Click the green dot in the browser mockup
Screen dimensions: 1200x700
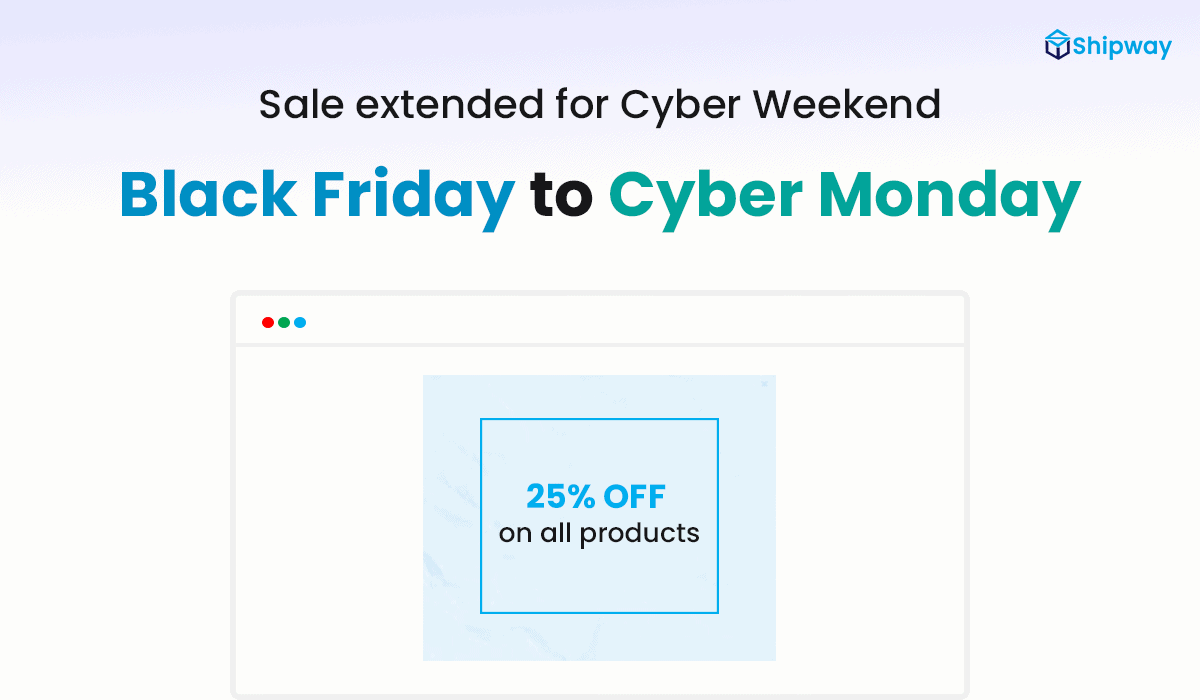pos(284,322)
